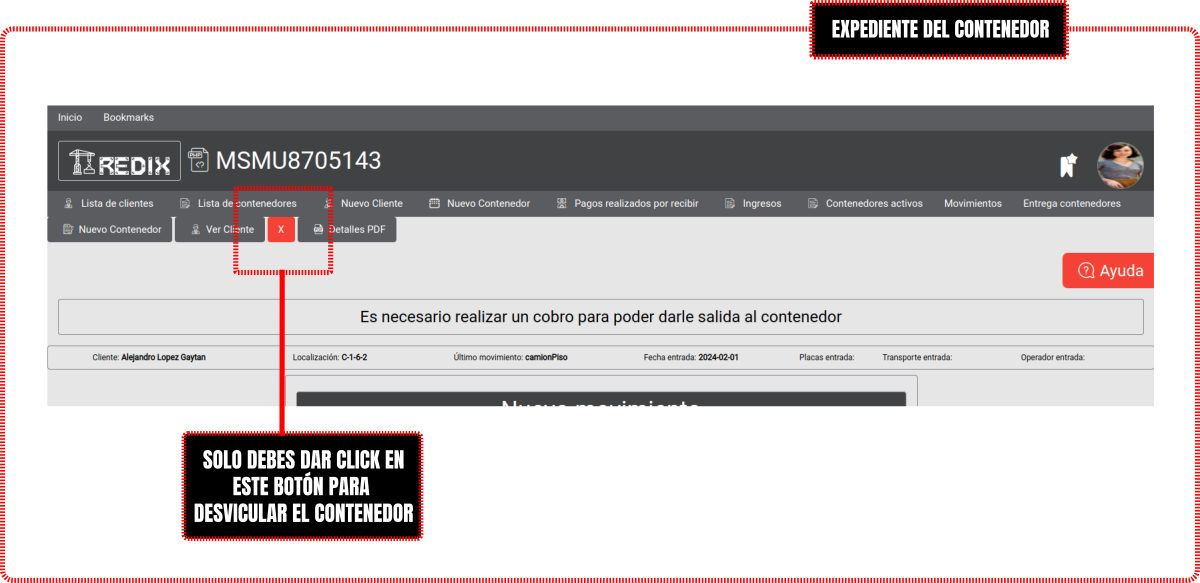Open the PDF icon beside MSMU8705143

[198, 161]
